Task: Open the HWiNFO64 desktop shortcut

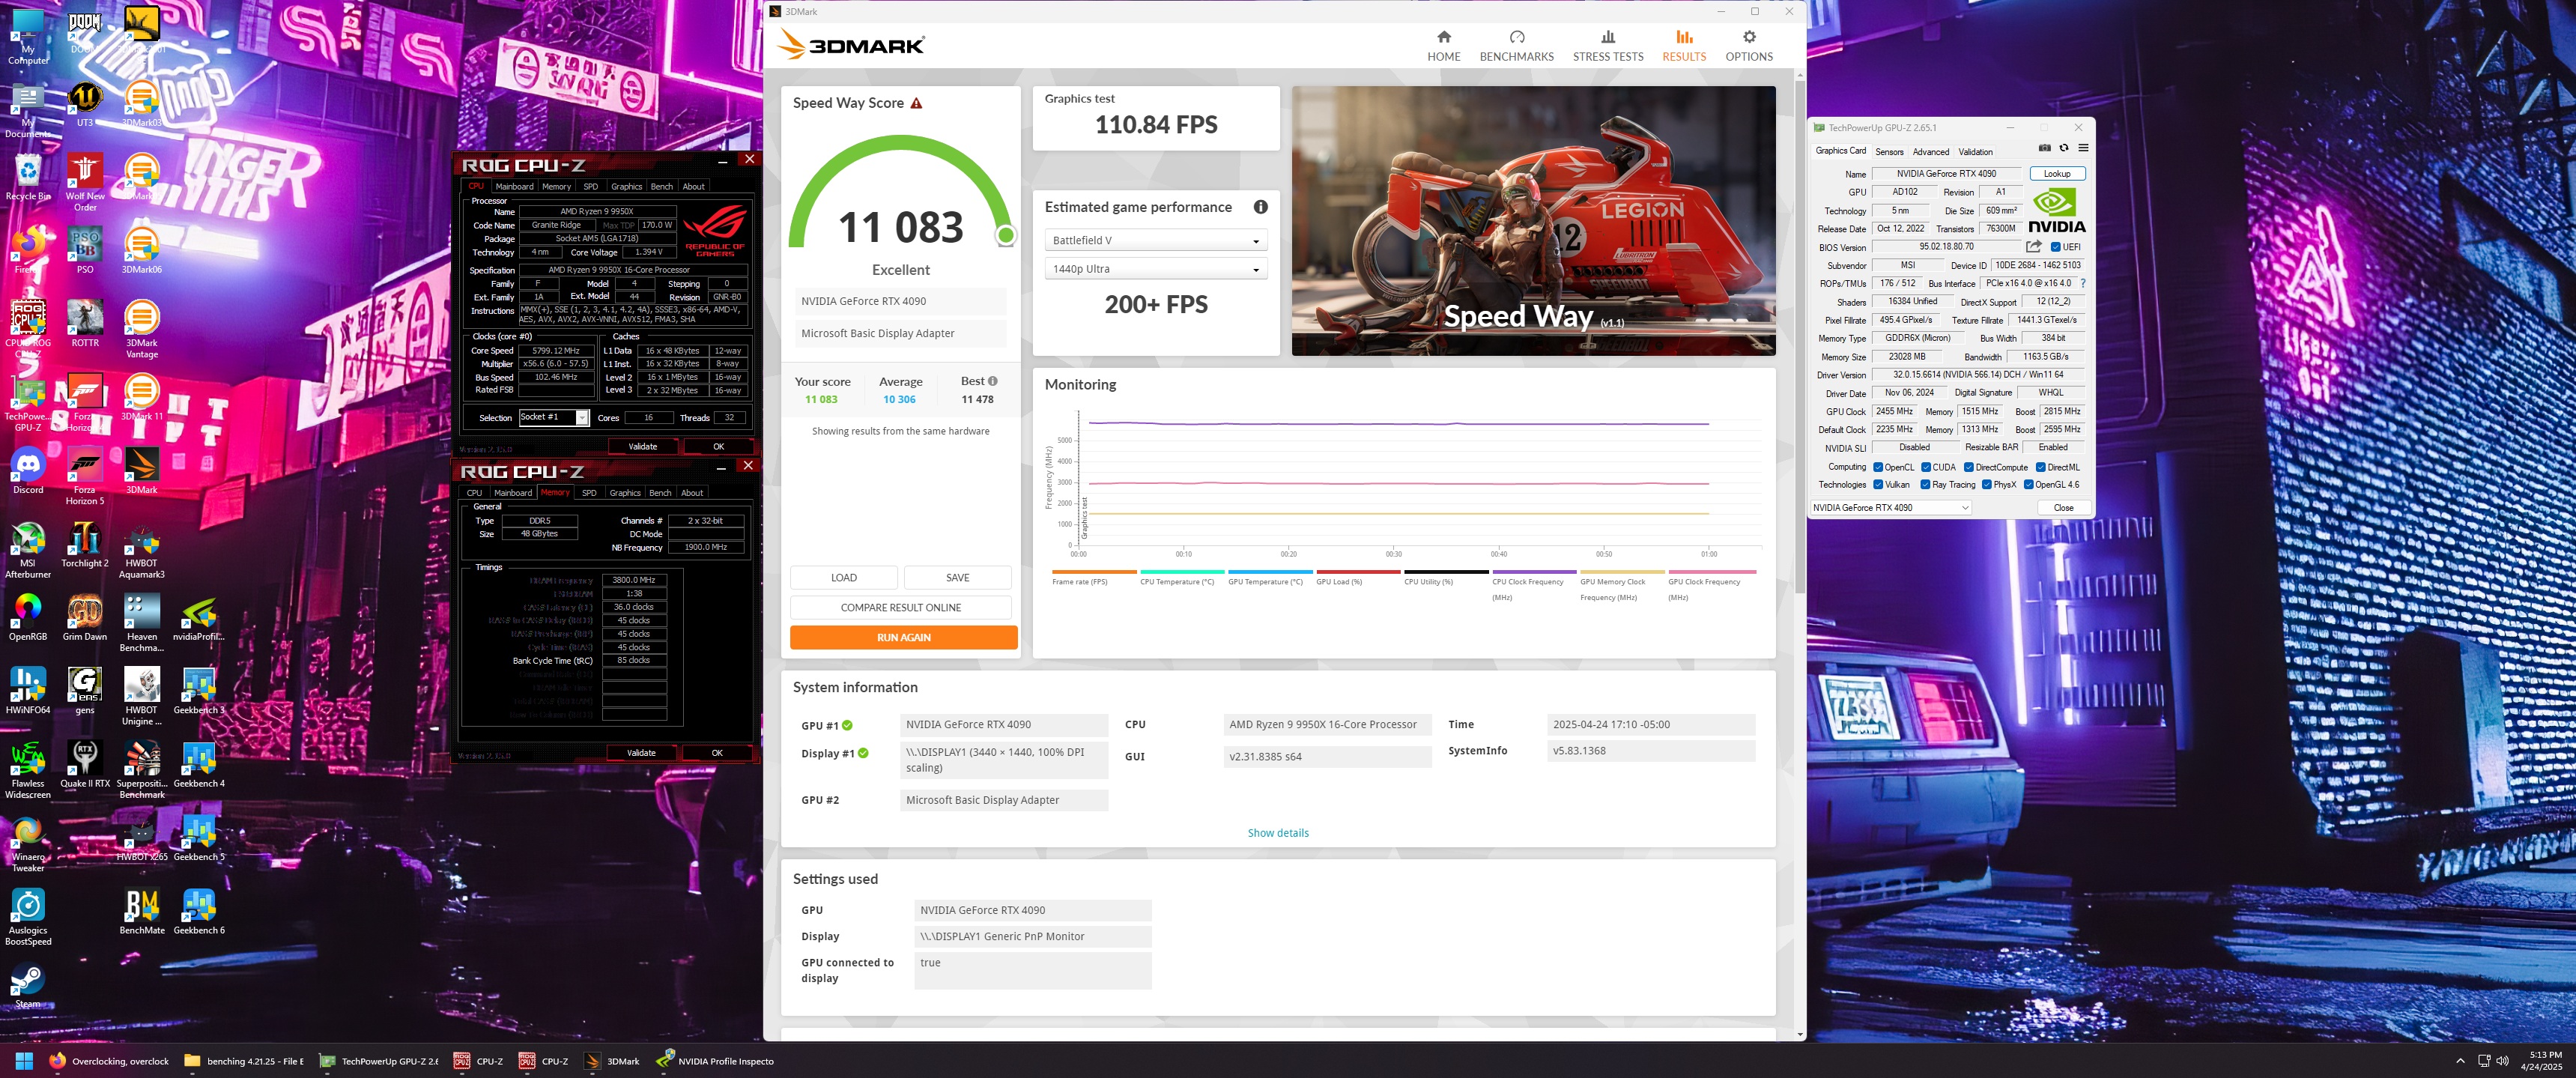Action: [28, 691]
